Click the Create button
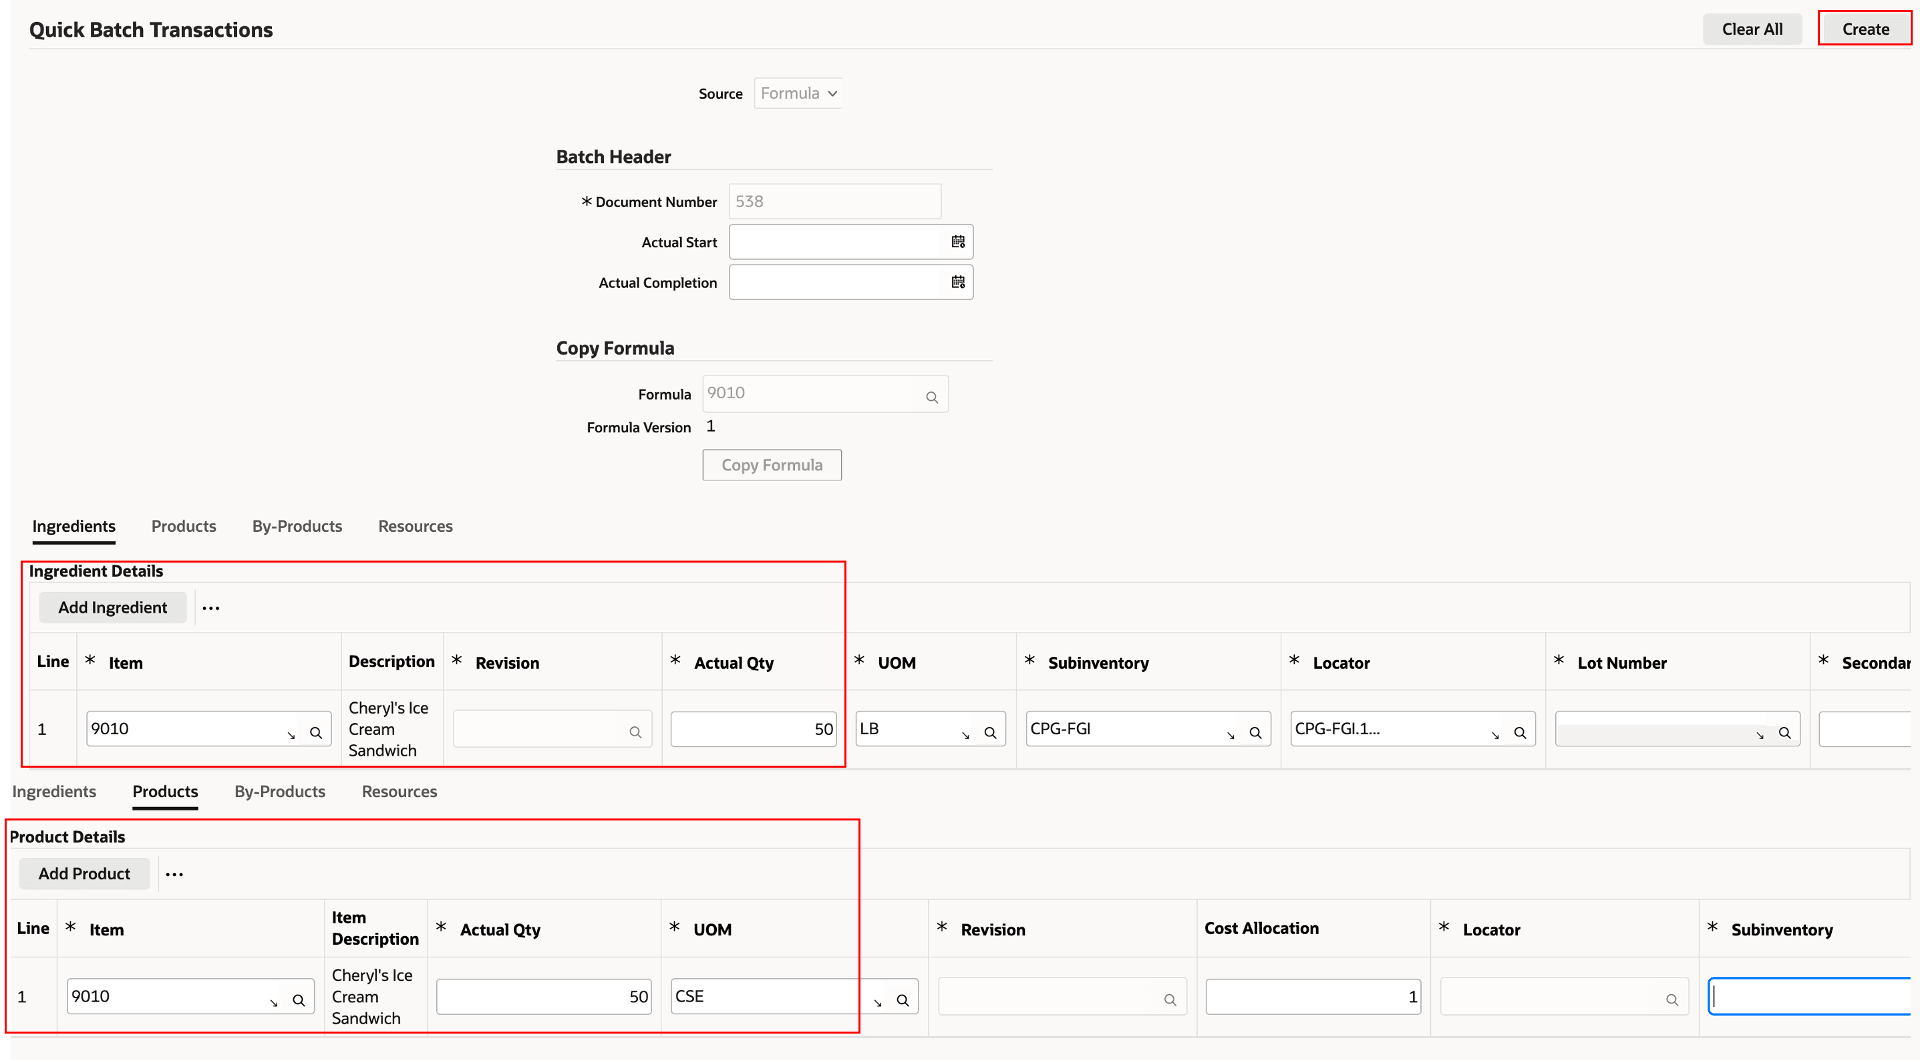Viewport: 1920px width, 1062px height. pos(1864,28)
